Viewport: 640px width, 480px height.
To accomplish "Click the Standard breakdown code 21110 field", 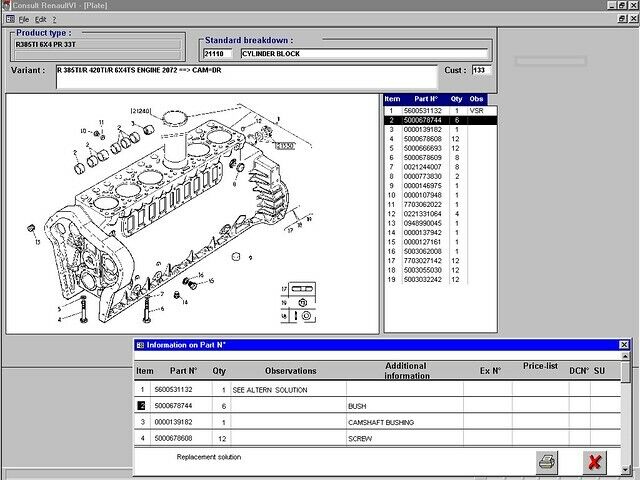I will coord(218,54).
